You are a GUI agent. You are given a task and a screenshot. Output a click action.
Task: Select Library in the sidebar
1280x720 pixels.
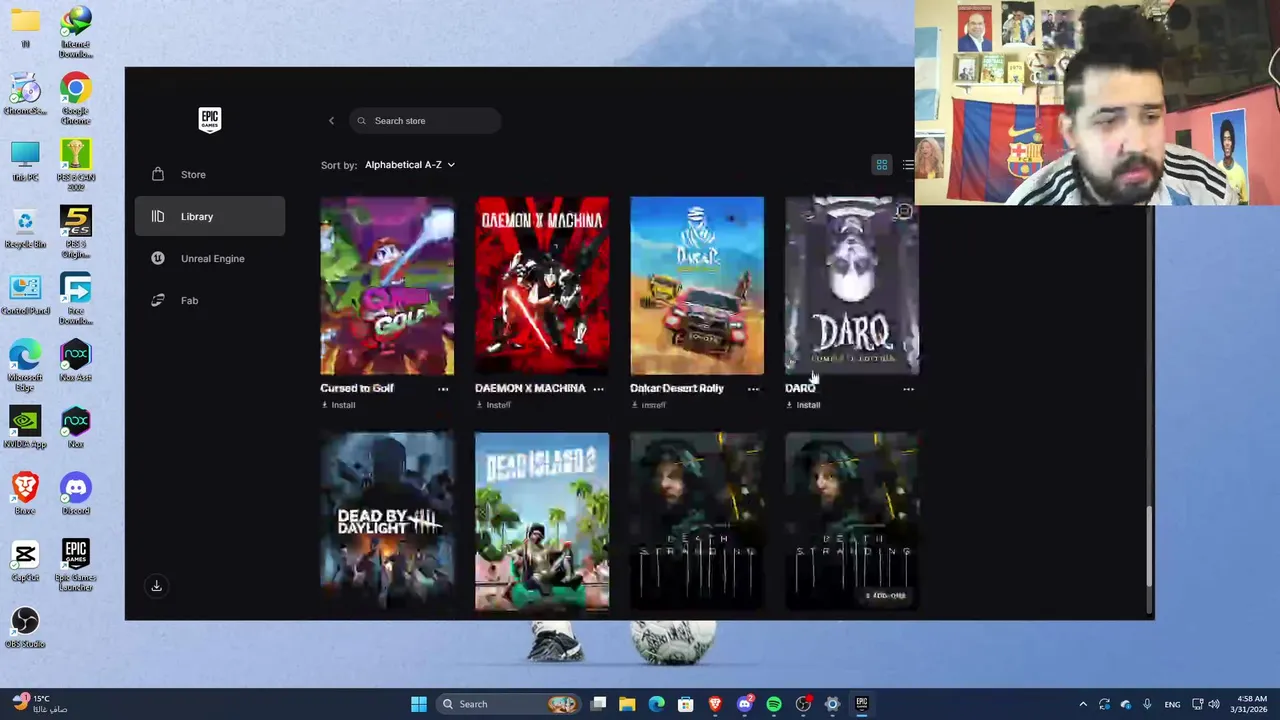click(210, 216)
